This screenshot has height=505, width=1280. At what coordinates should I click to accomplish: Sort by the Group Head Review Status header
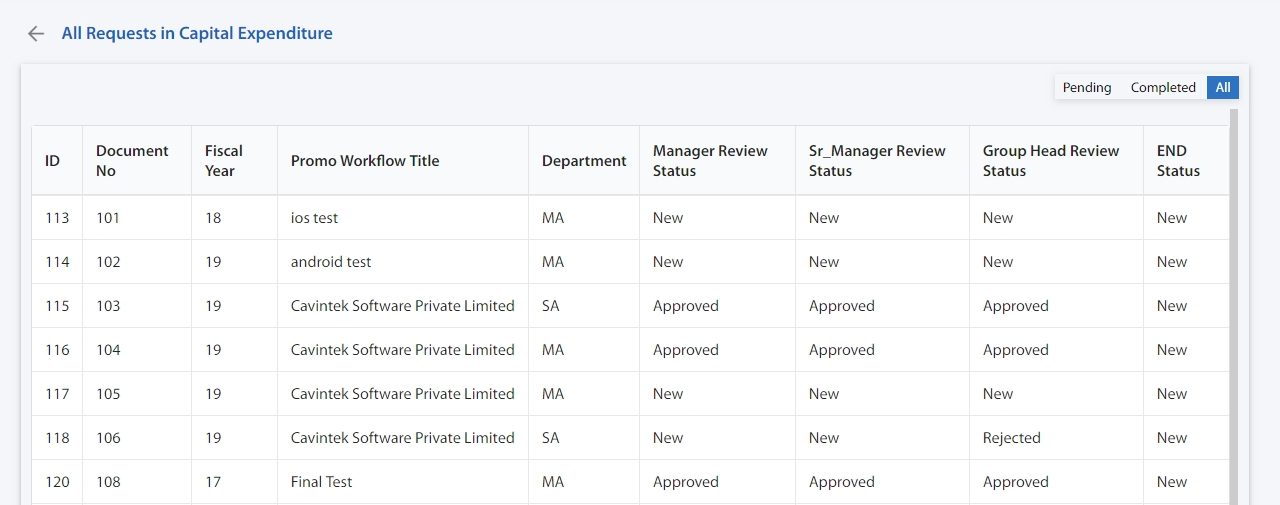[1051, 161]
